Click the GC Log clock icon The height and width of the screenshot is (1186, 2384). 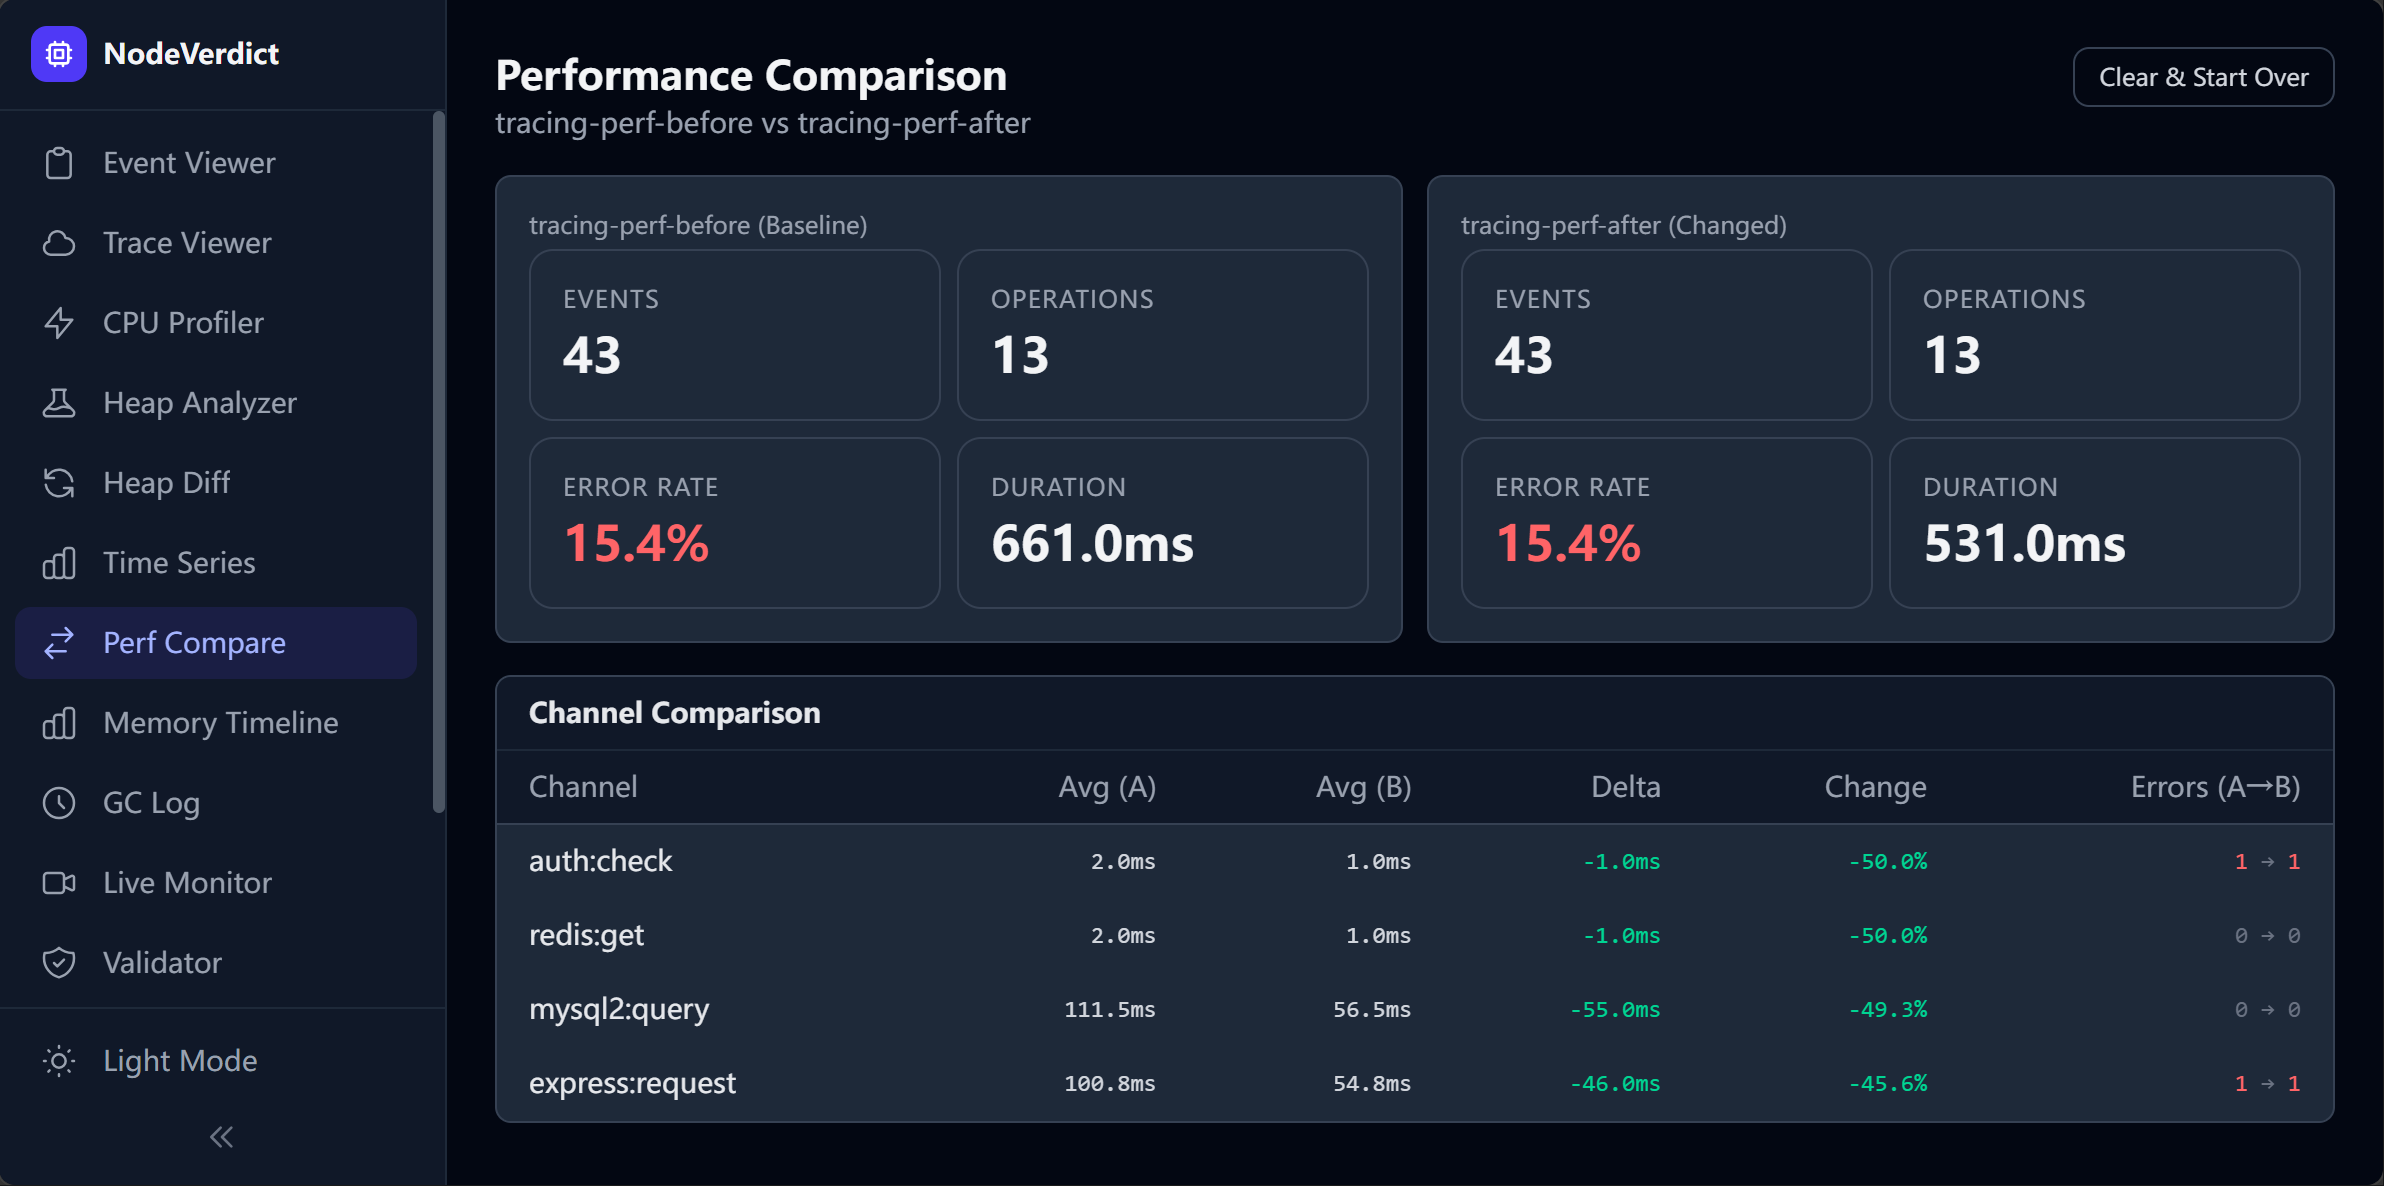click(59, 803)
